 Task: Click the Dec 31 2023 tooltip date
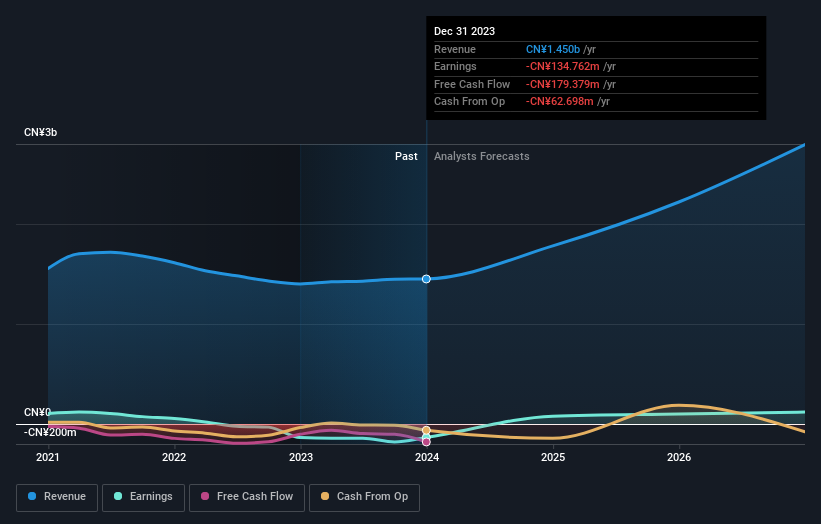click(464, 31)
